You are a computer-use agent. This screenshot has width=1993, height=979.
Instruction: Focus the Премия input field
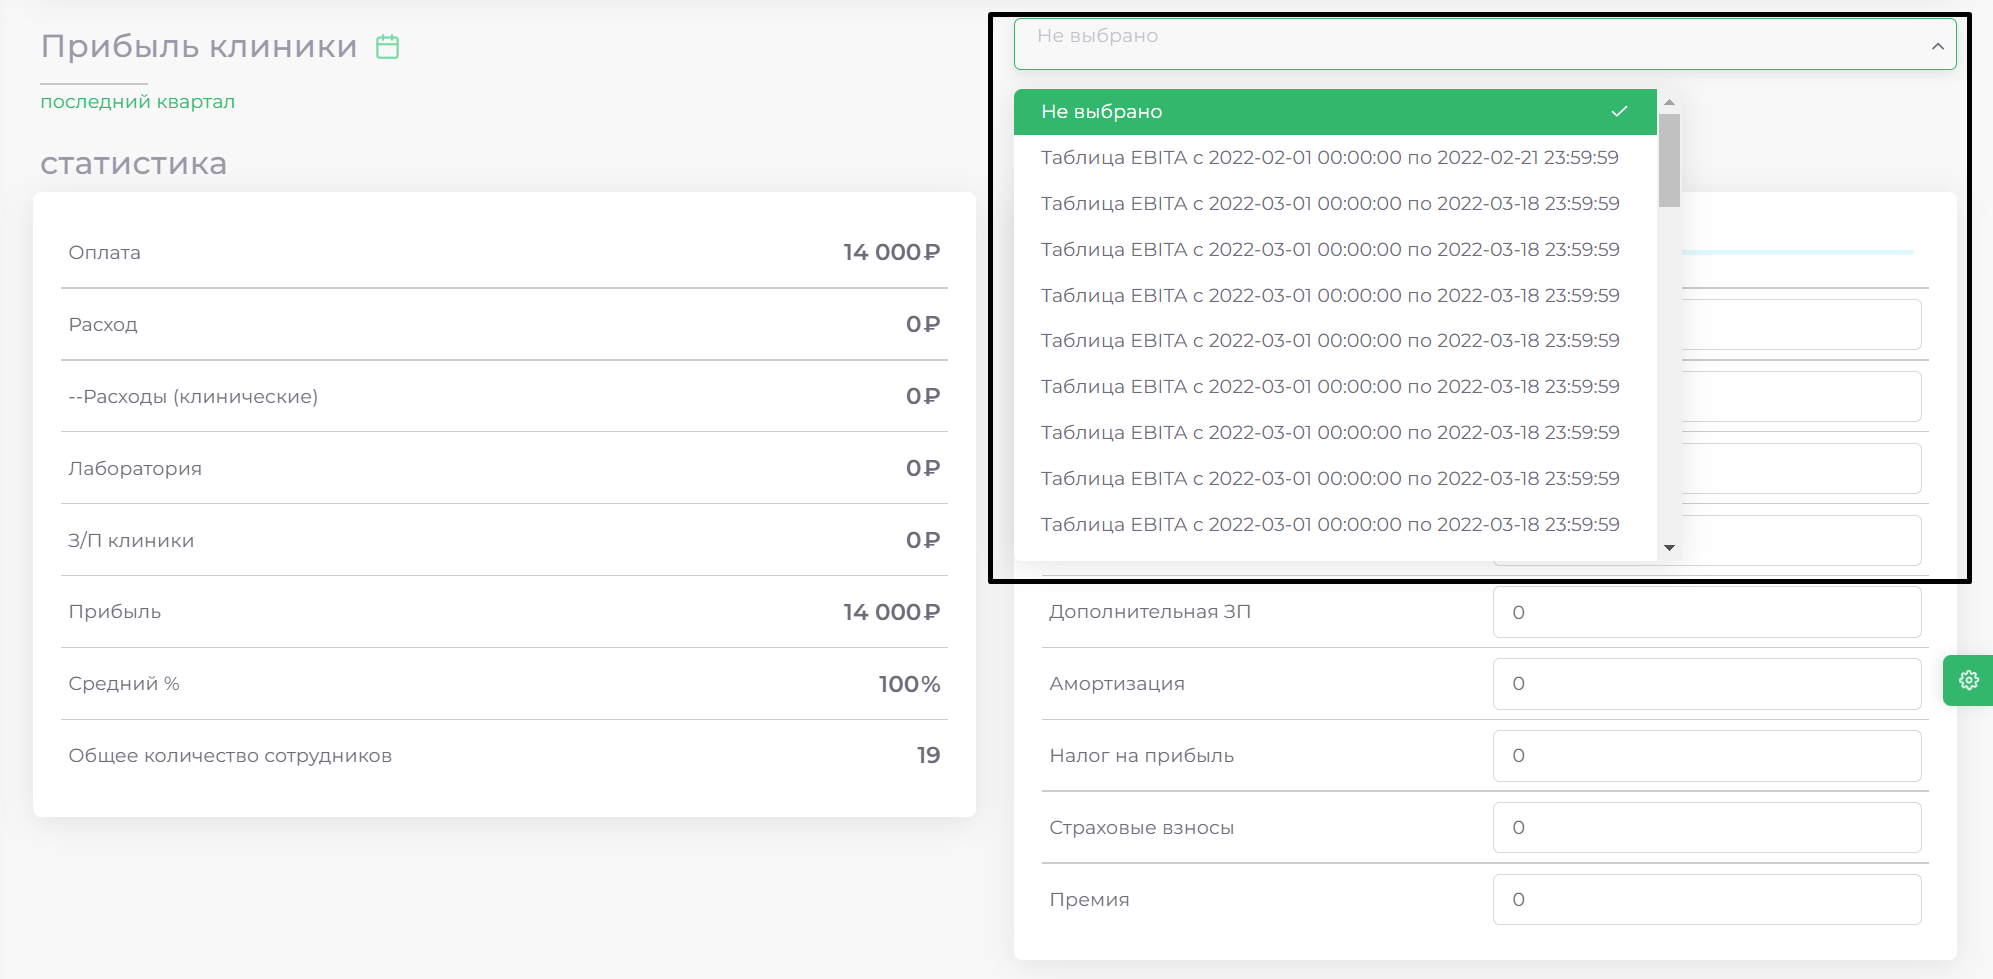[x=1707, y=900]
